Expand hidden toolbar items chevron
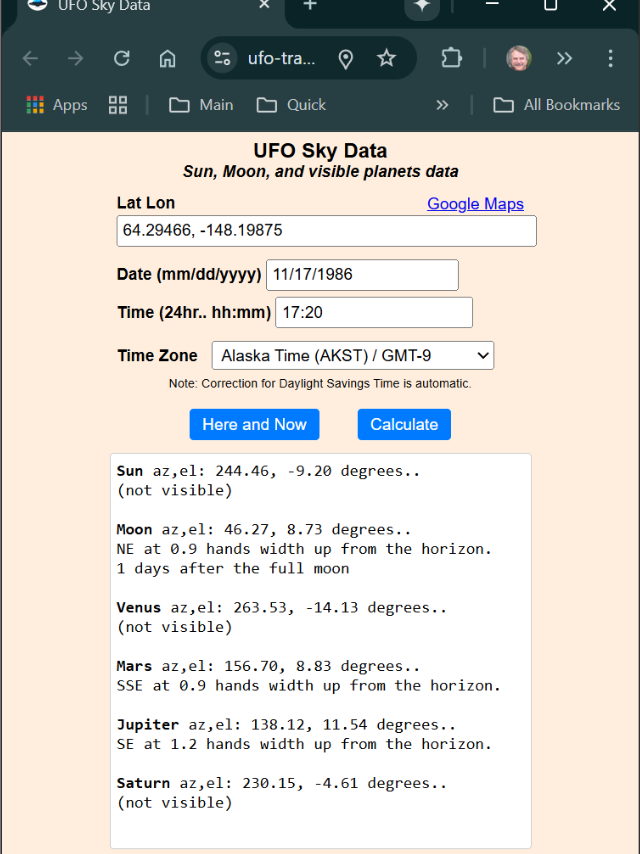This screenshot has height=854, width=640. coord(565,58)
